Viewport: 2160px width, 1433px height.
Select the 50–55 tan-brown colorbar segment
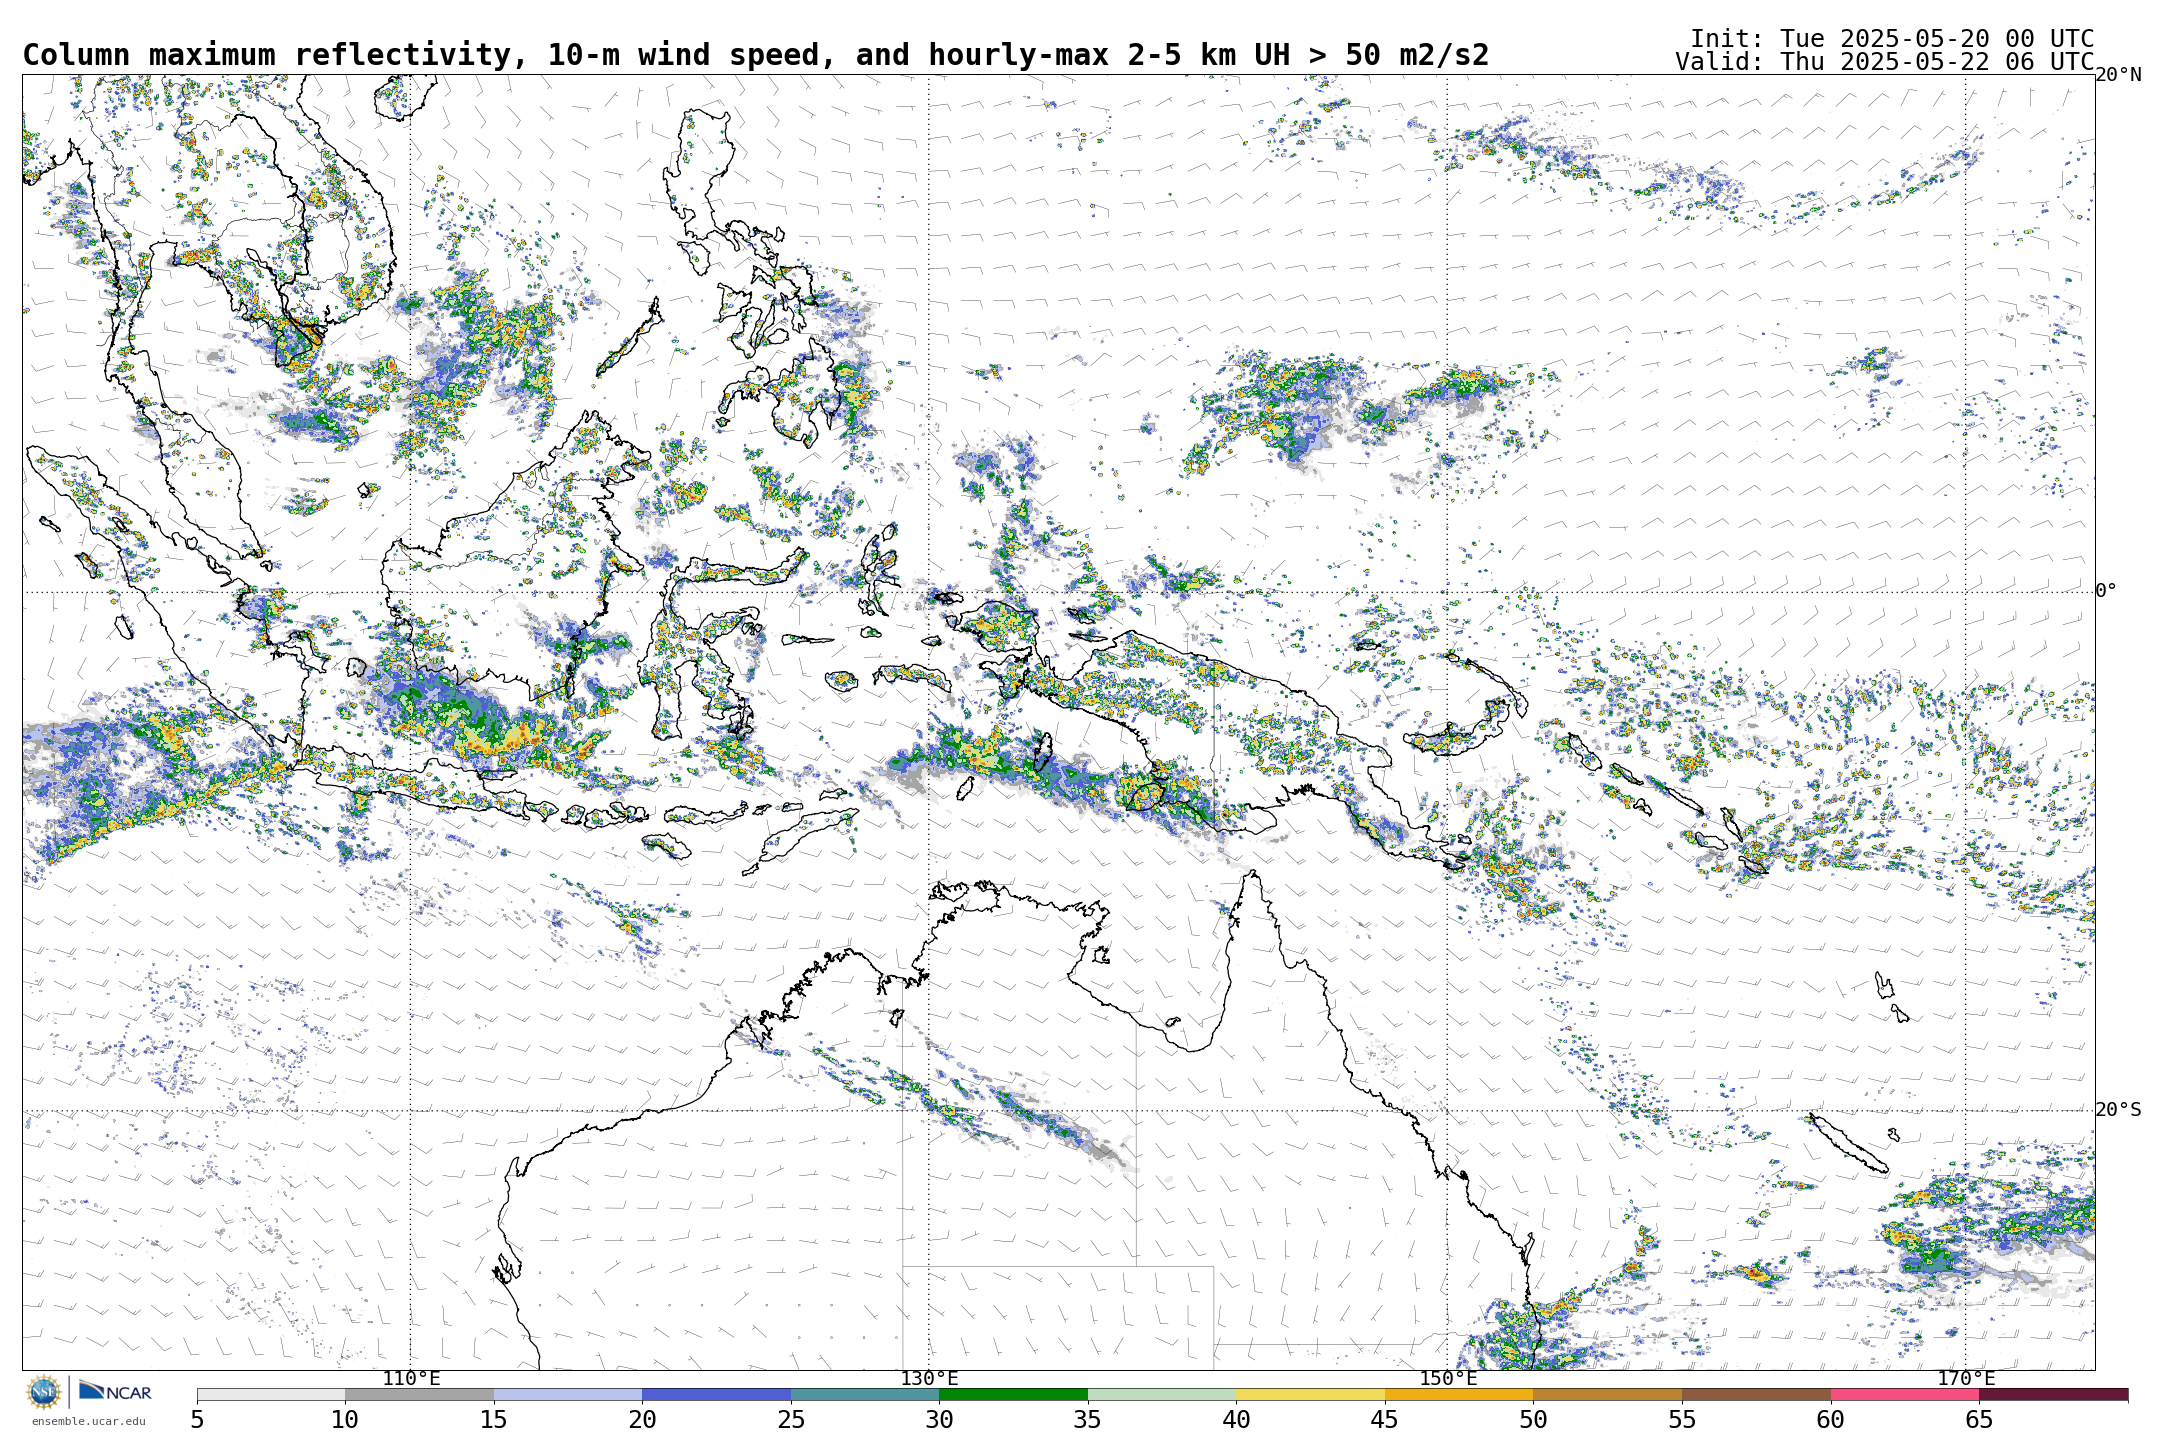tap(1607, 1394)
